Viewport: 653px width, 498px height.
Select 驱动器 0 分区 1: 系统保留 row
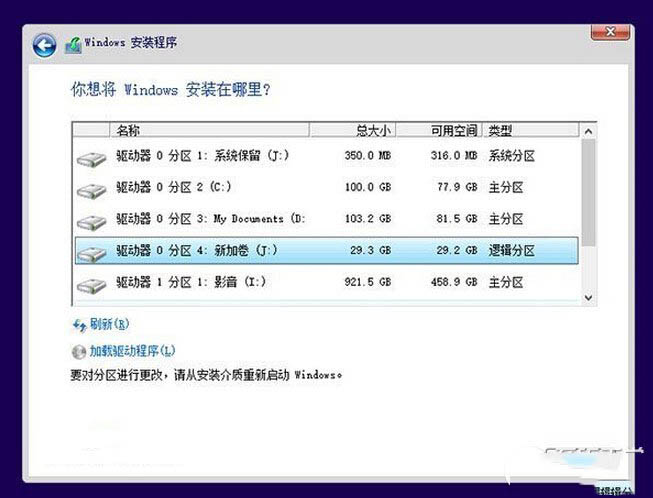327,156
